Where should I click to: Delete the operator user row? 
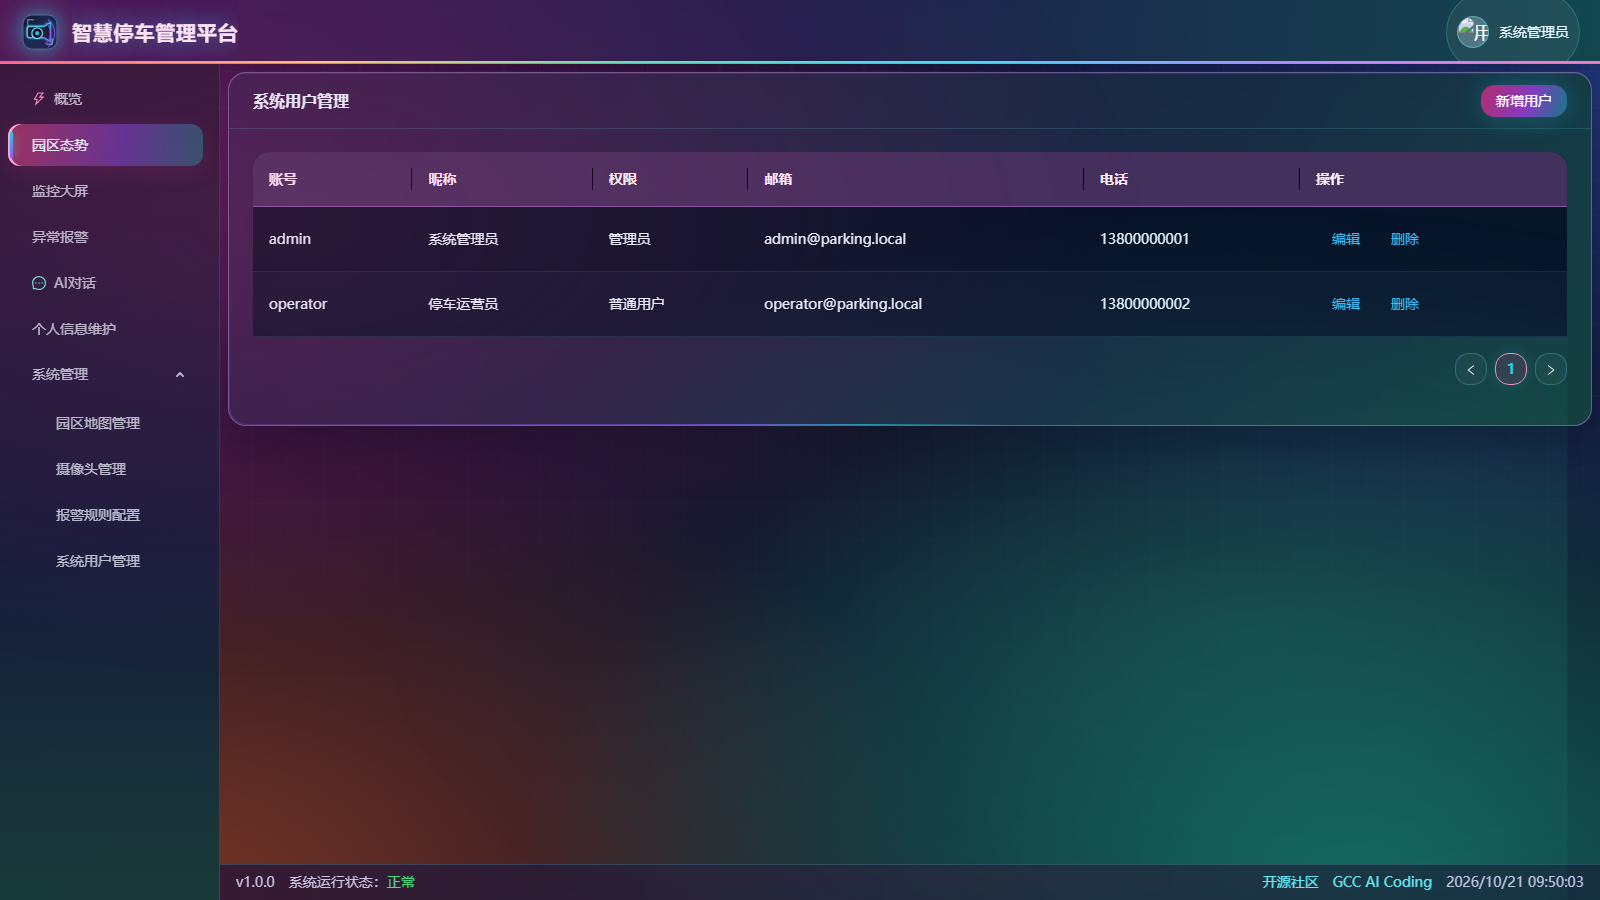[1405, 304]
